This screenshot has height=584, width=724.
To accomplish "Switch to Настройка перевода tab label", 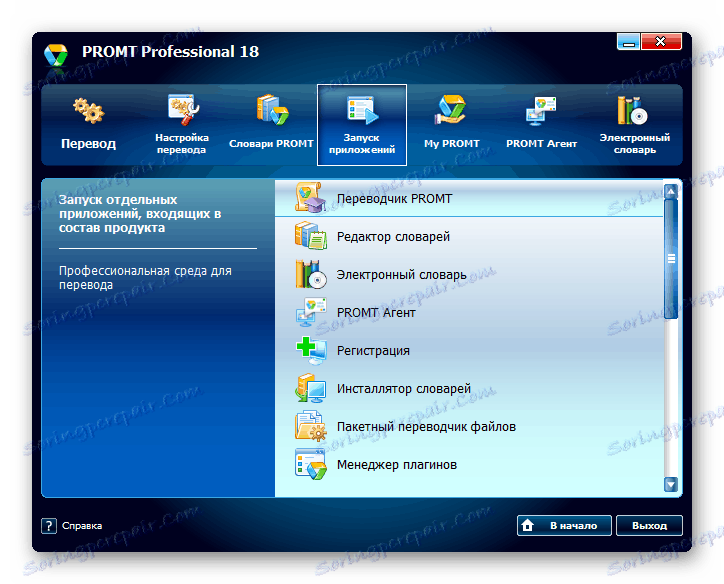I will [181, 144].
